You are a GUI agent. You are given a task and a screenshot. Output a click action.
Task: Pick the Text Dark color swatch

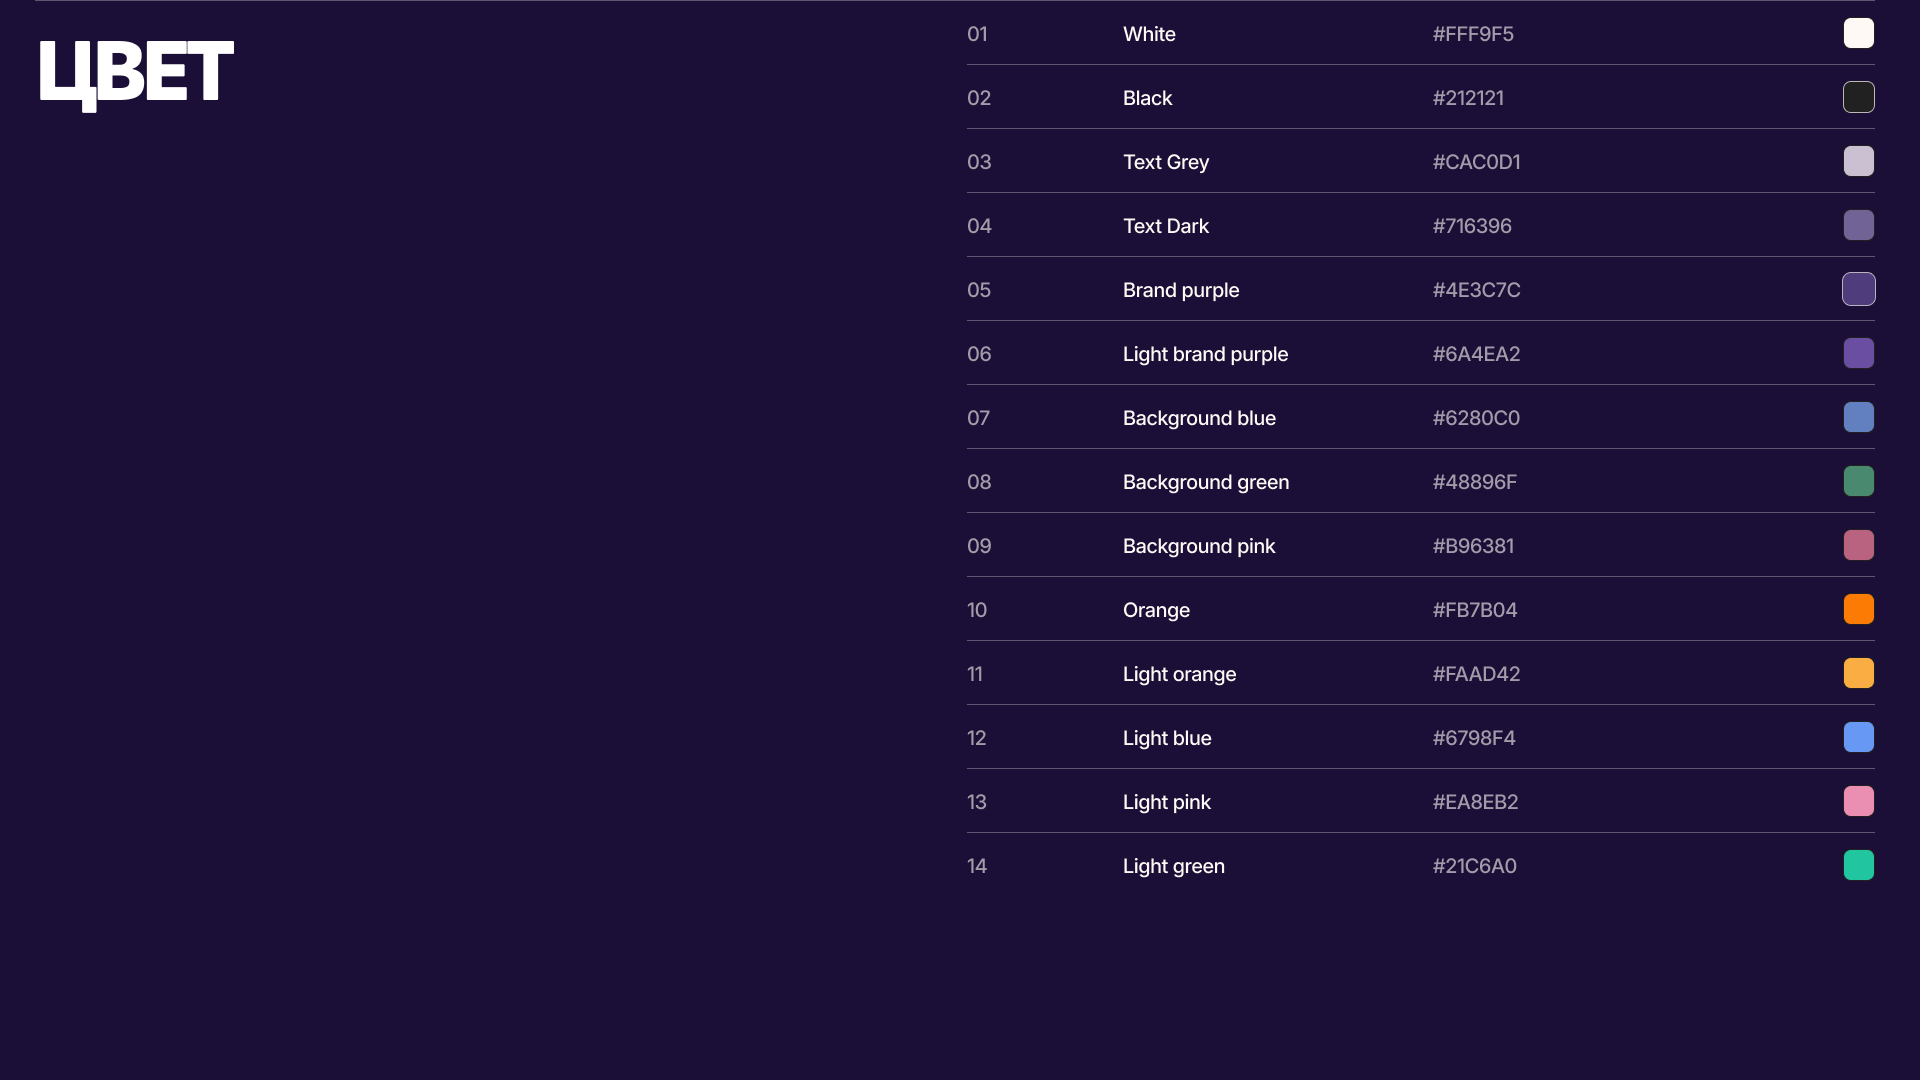pos(1858,225)
